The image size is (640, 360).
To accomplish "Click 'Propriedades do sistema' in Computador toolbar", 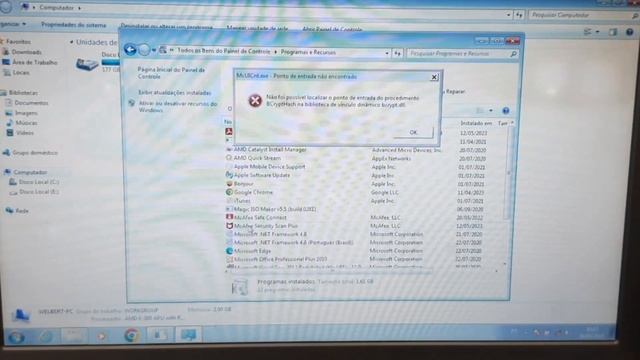I will point(73,25).
